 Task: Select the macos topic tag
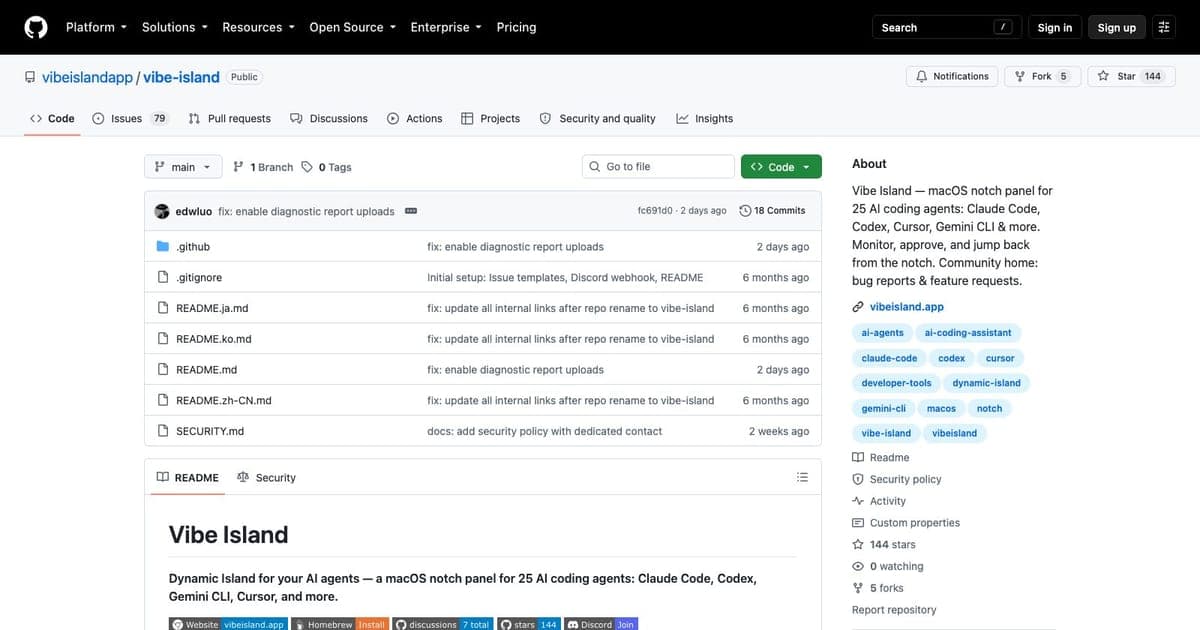tap(941, 408)
